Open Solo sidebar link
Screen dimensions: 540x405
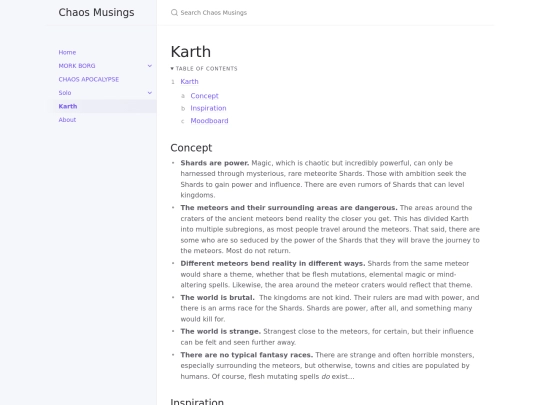coord(65,93)
